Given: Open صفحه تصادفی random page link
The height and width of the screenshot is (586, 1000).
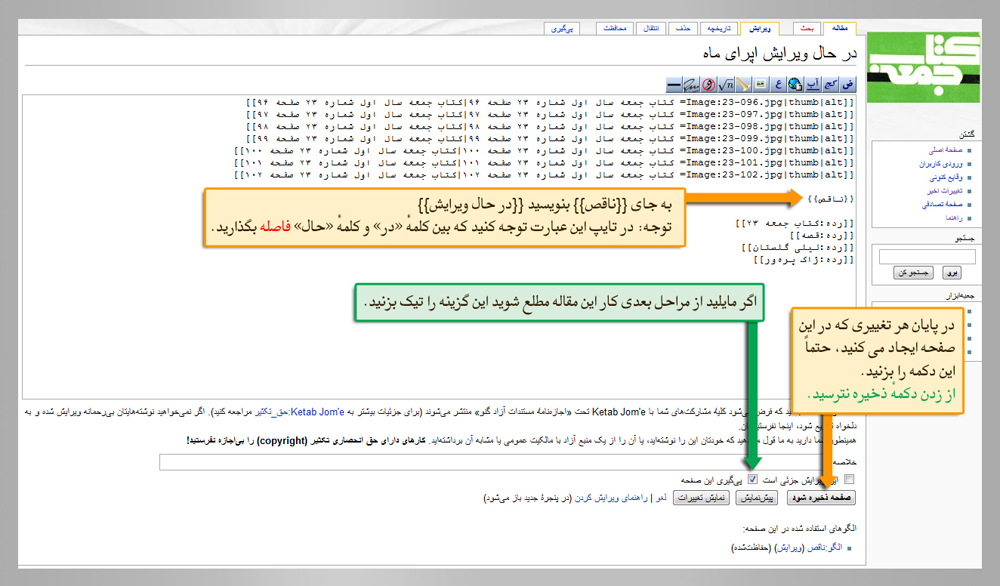Looking at the screenshot, I should pyautogui.click(x=942, y=204).
